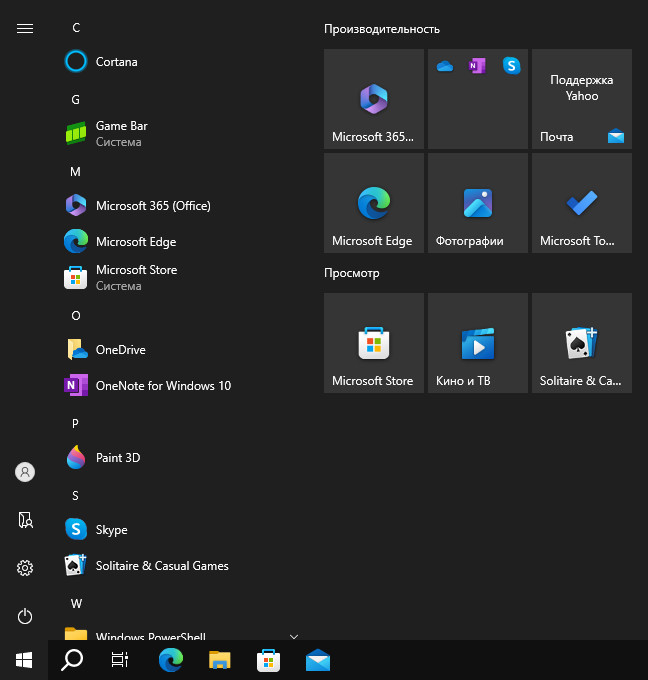Open Microsoft Store in the app list
Screen dimensions: 648x680
point(180,278)
